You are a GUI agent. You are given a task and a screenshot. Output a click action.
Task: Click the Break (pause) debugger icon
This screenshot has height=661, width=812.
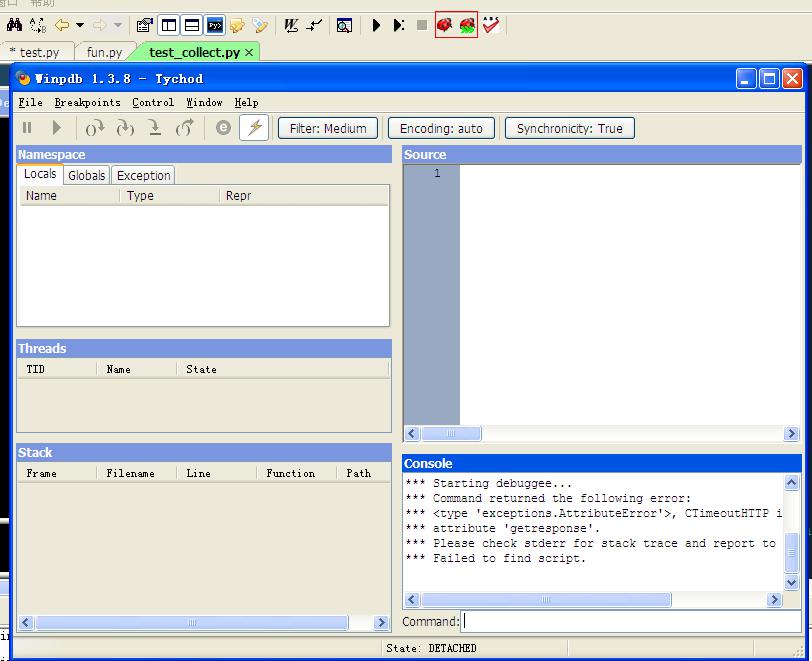27,128
